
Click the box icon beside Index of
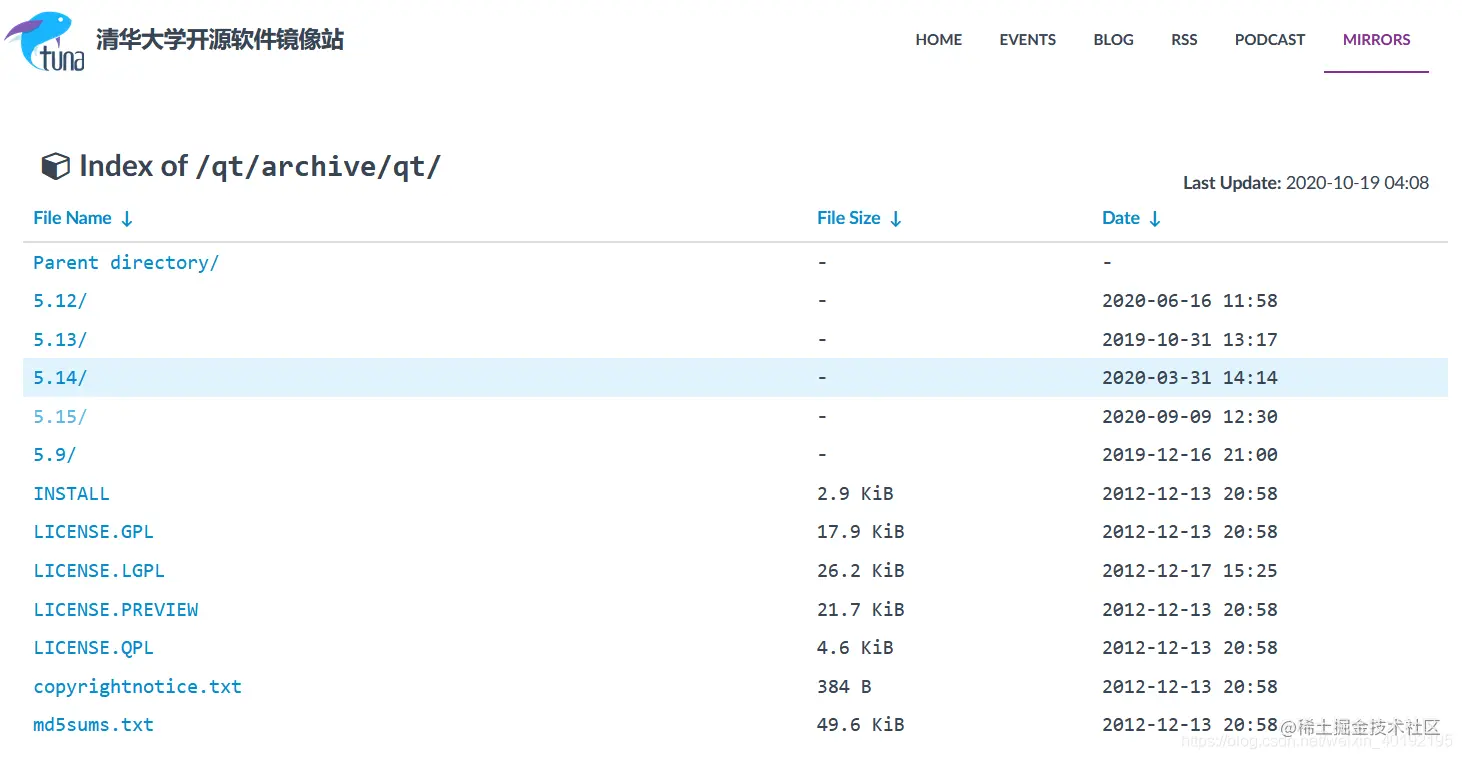pyautogui.click(x=55, y=166)
